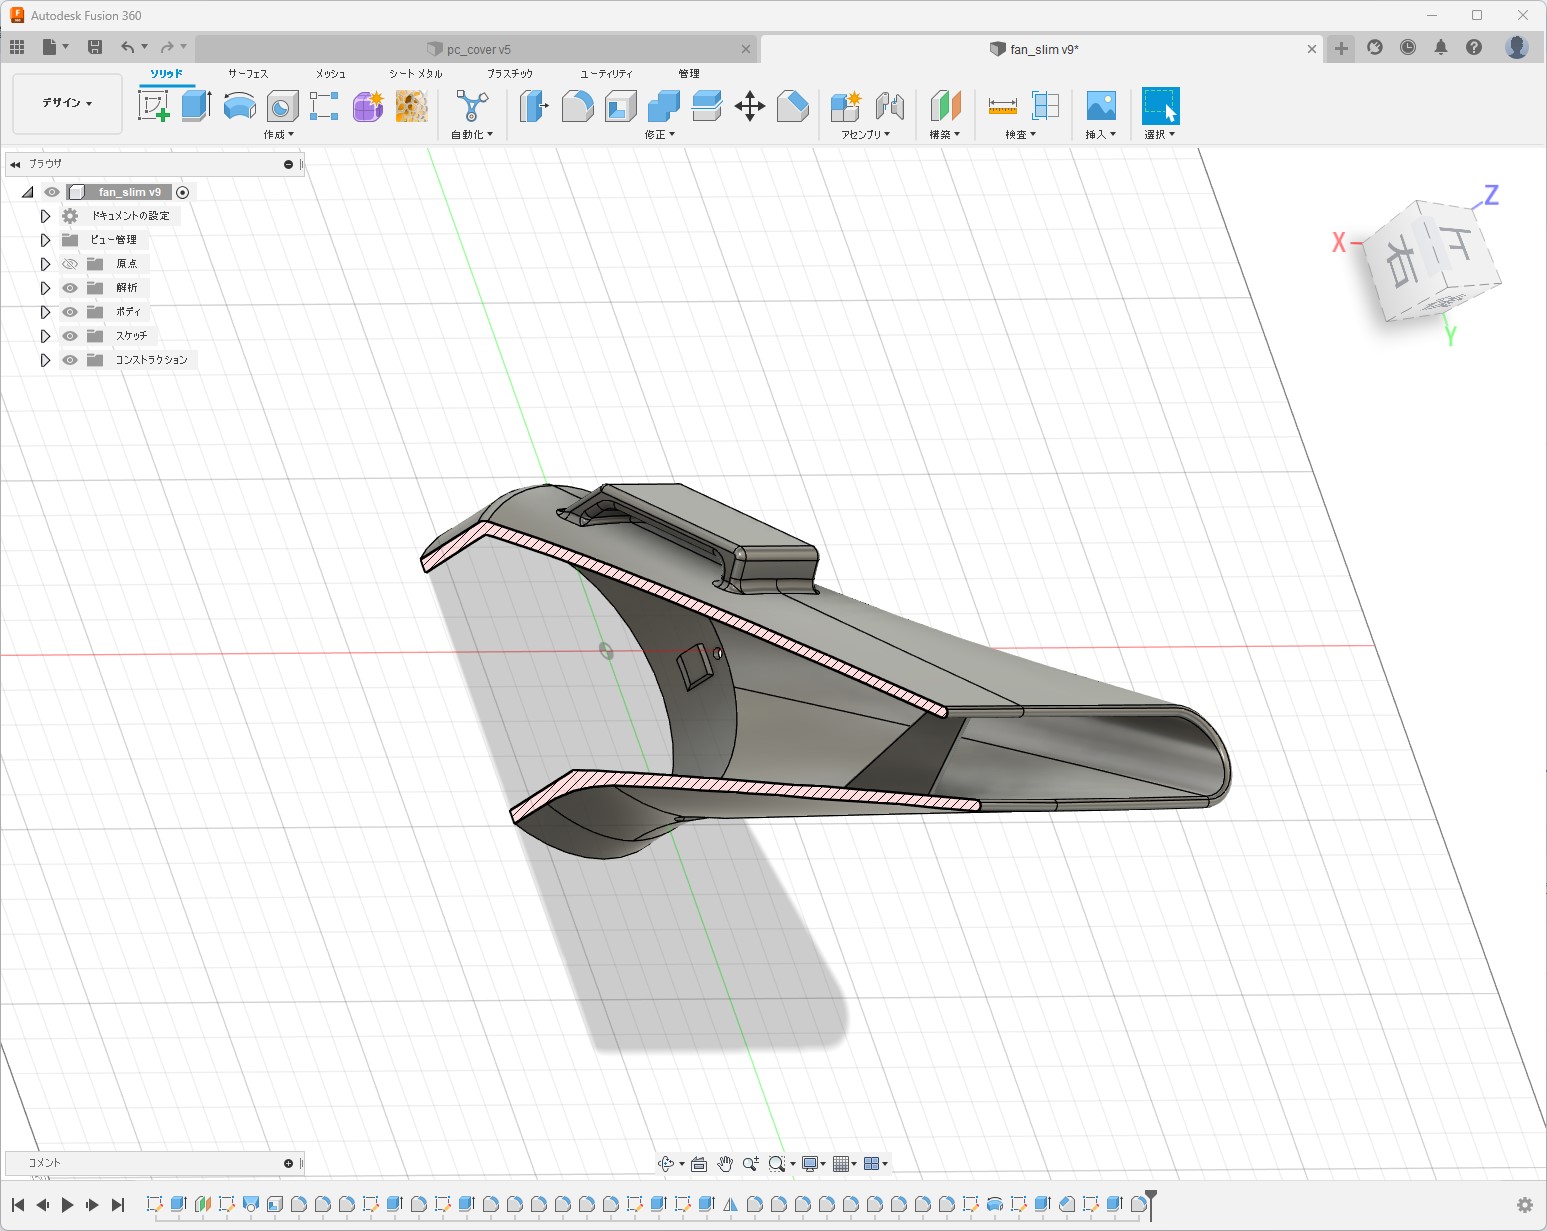Open the Data Panel grid icon
The width and height of the screenshot is (1547, 1231).
tap(17, 47)
